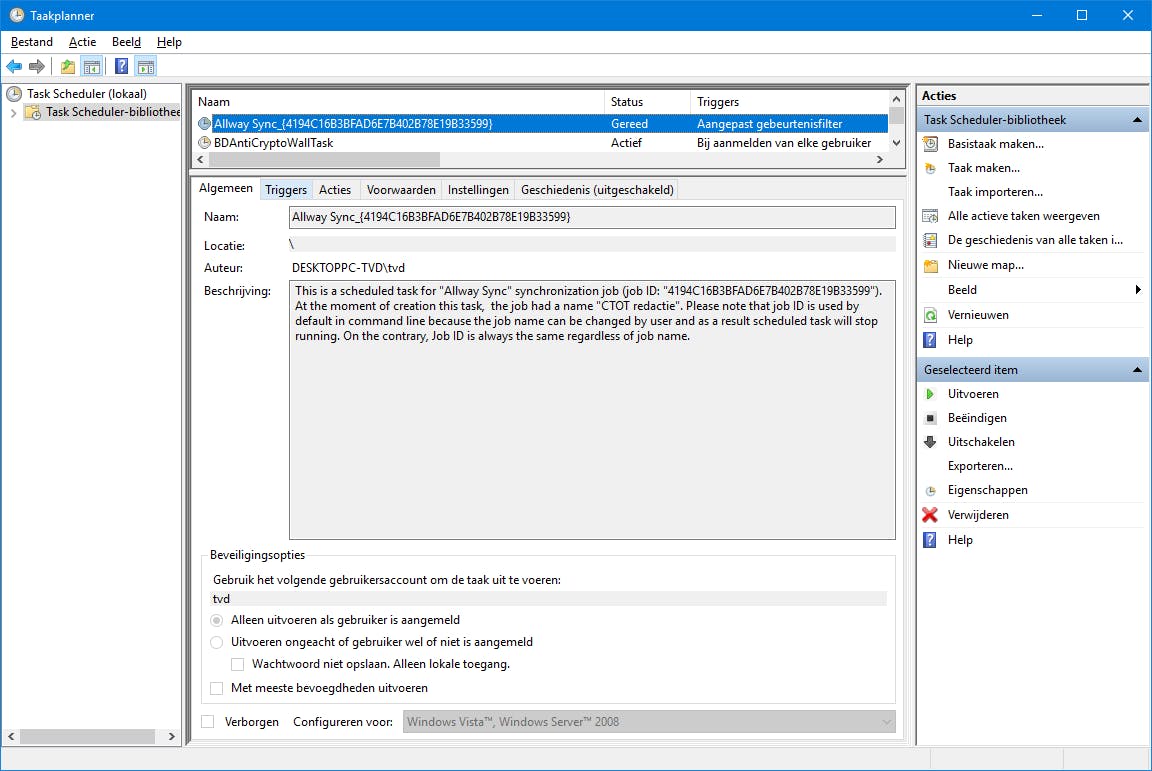Click the task list horizontal scroll-right arrow
This screenshot has width=1152, height=771.
tap(880, 159)
